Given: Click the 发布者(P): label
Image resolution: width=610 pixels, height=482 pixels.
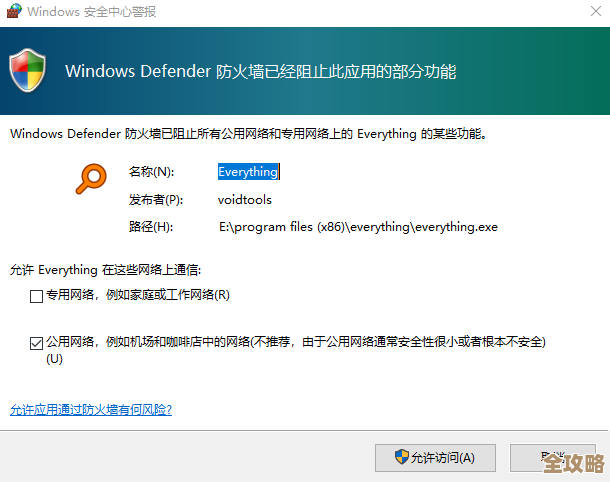Looking at the screenshot, I should pos(156,200).
